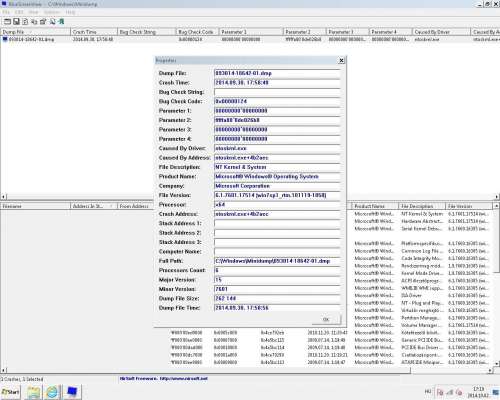Click the Company field 'Microsoft Corporation'

click(x=277, y=186)
